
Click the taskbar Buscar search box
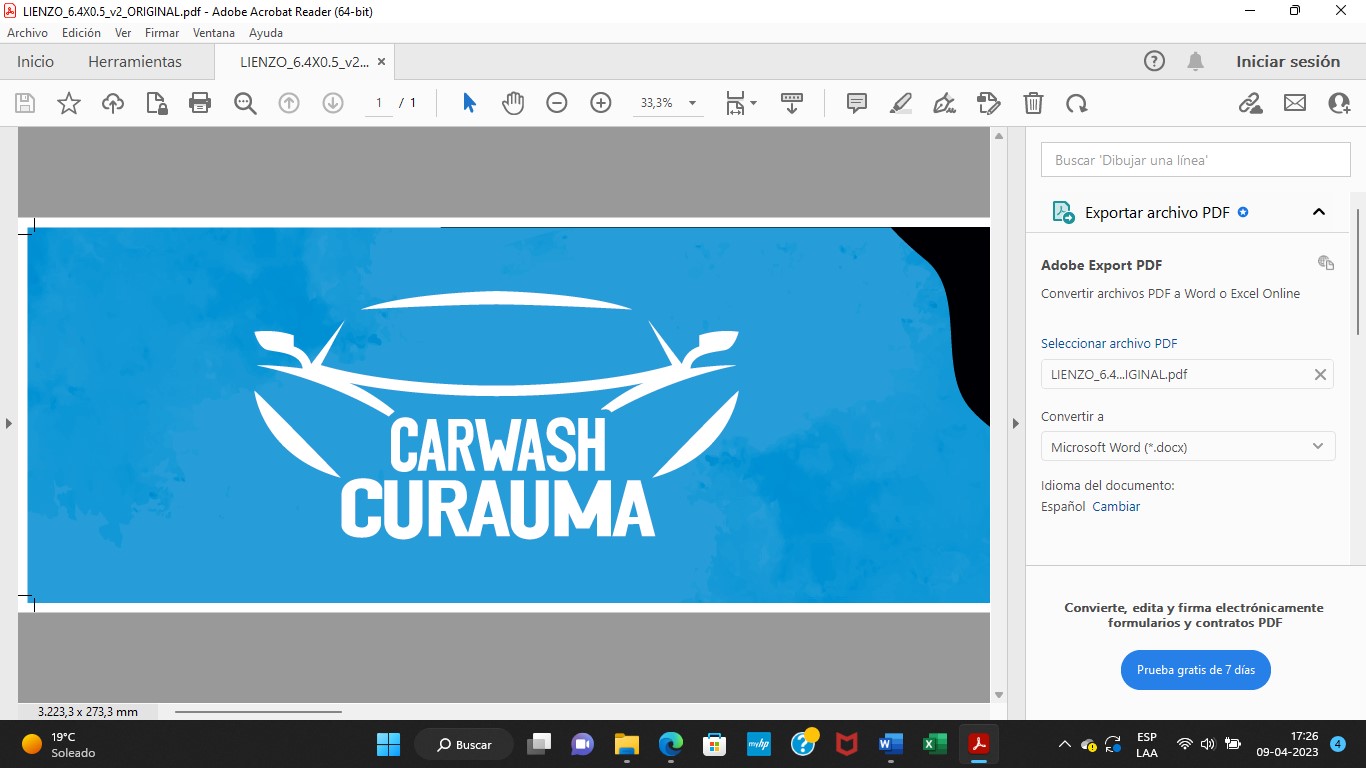coord(464,744)
